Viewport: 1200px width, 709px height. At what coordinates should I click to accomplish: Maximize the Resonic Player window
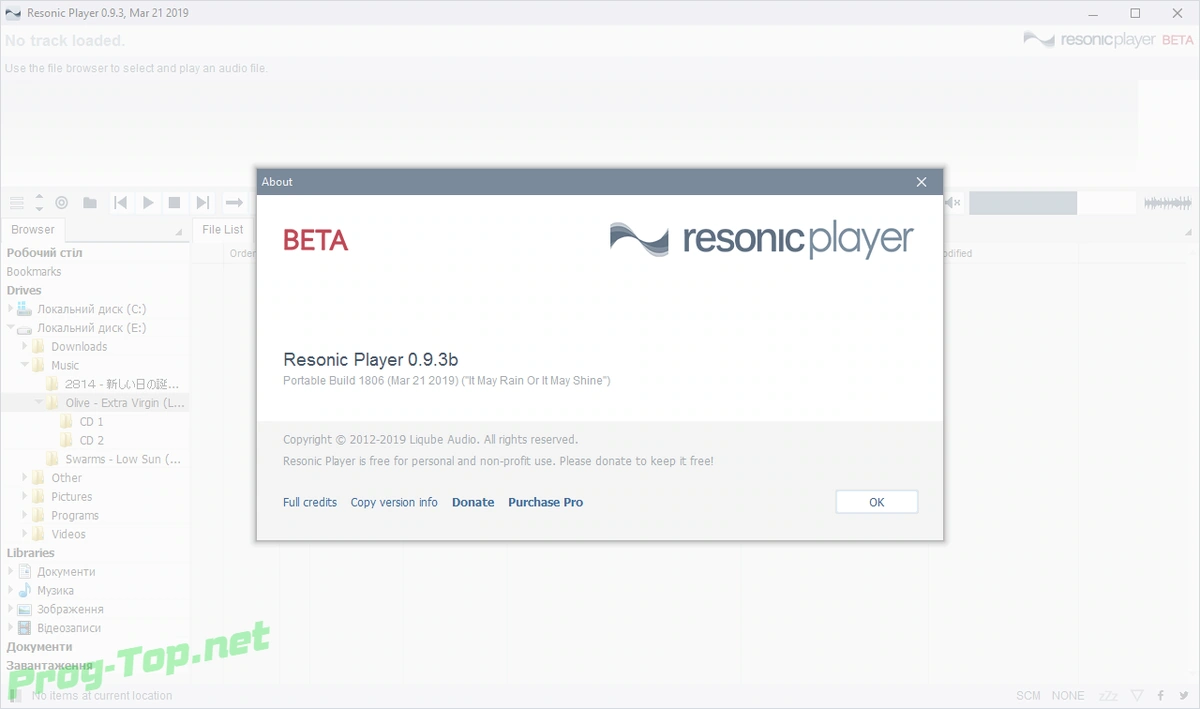click(x=1135, y=13)
